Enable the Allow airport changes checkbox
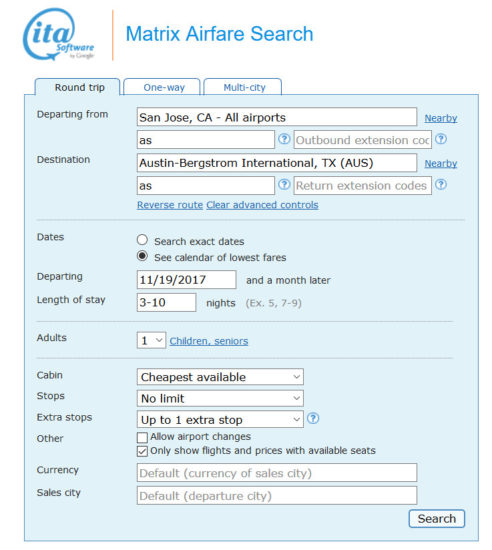This screenshot has height=550, width=492. (142, 437)
